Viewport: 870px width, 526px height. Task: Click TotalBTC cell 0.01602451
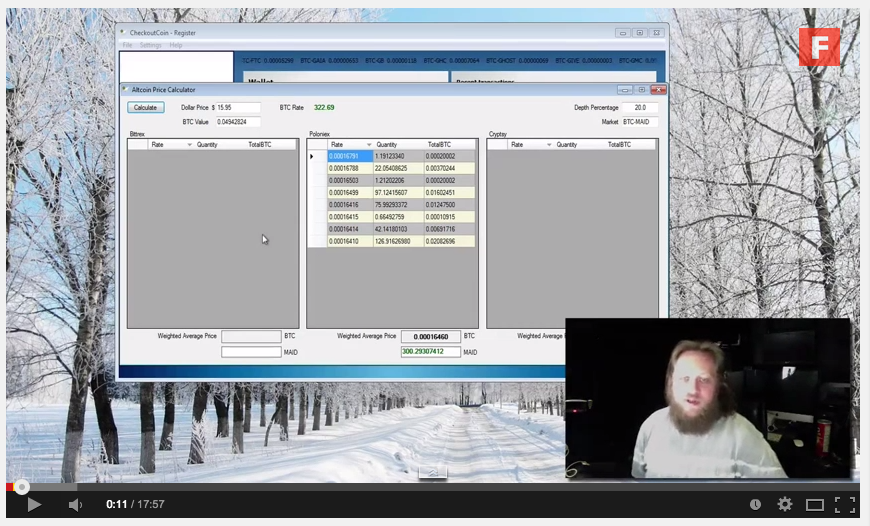[x=449, y=193]
